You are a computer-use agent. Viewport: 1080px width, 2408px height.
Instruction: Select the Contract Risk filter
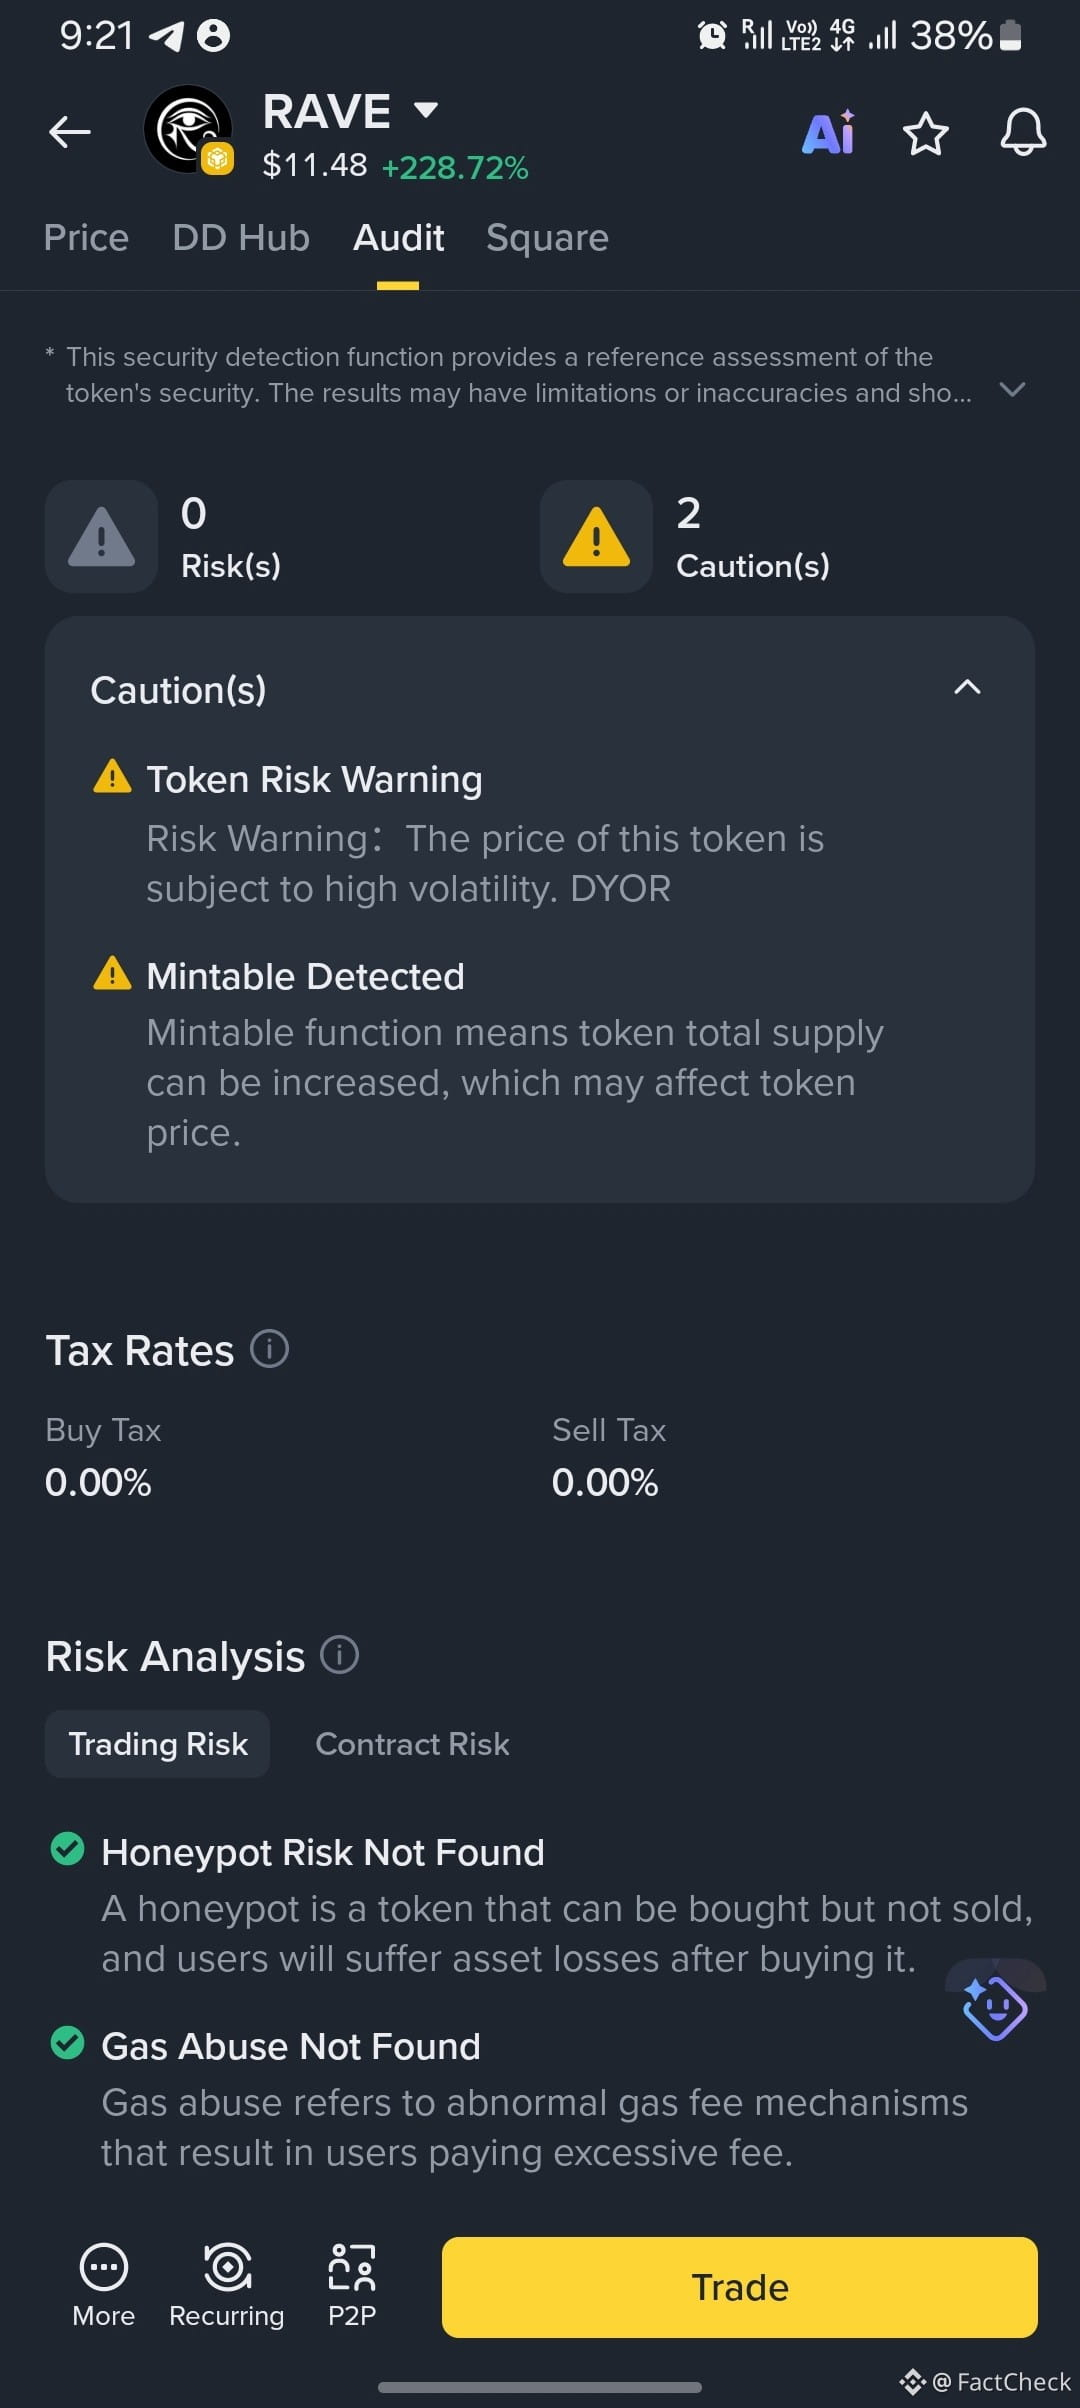click(412, 1744)
